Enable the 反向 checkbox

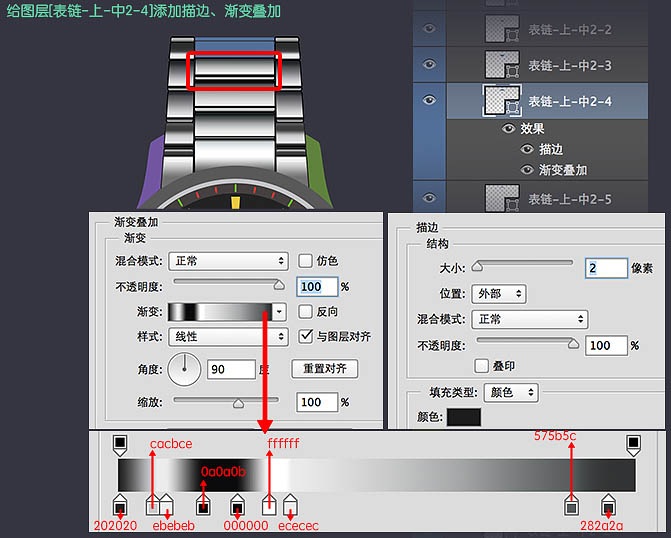305,312
